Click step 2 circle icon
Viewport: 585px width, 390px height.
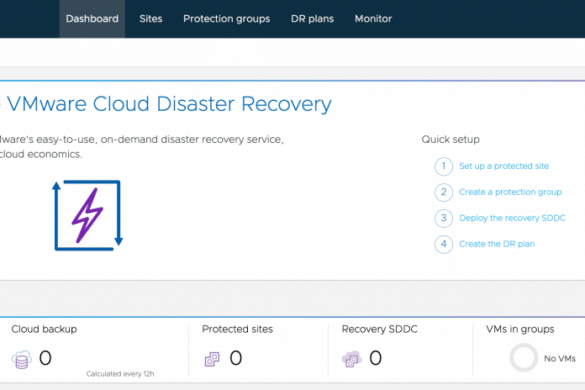coord(444,192)
